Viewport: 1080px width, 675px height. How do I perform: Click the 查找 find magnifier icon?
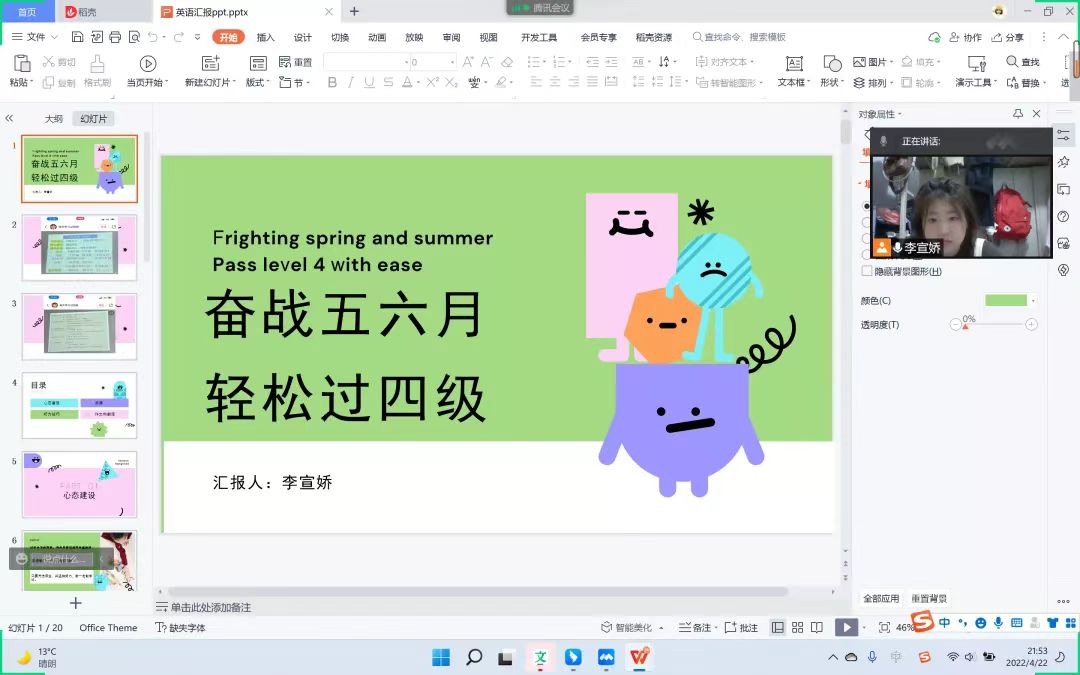point(1012,62)
